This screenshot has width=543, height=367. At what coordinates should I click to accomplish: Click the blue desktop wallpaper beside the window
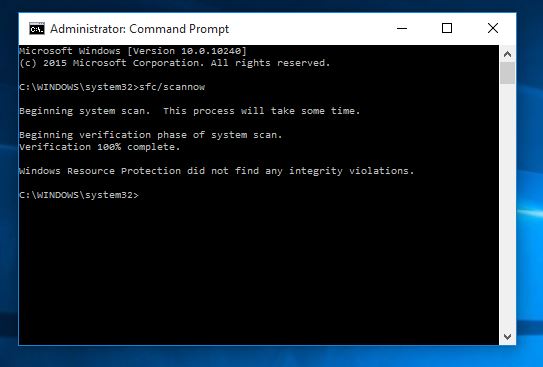click(529, 173)
